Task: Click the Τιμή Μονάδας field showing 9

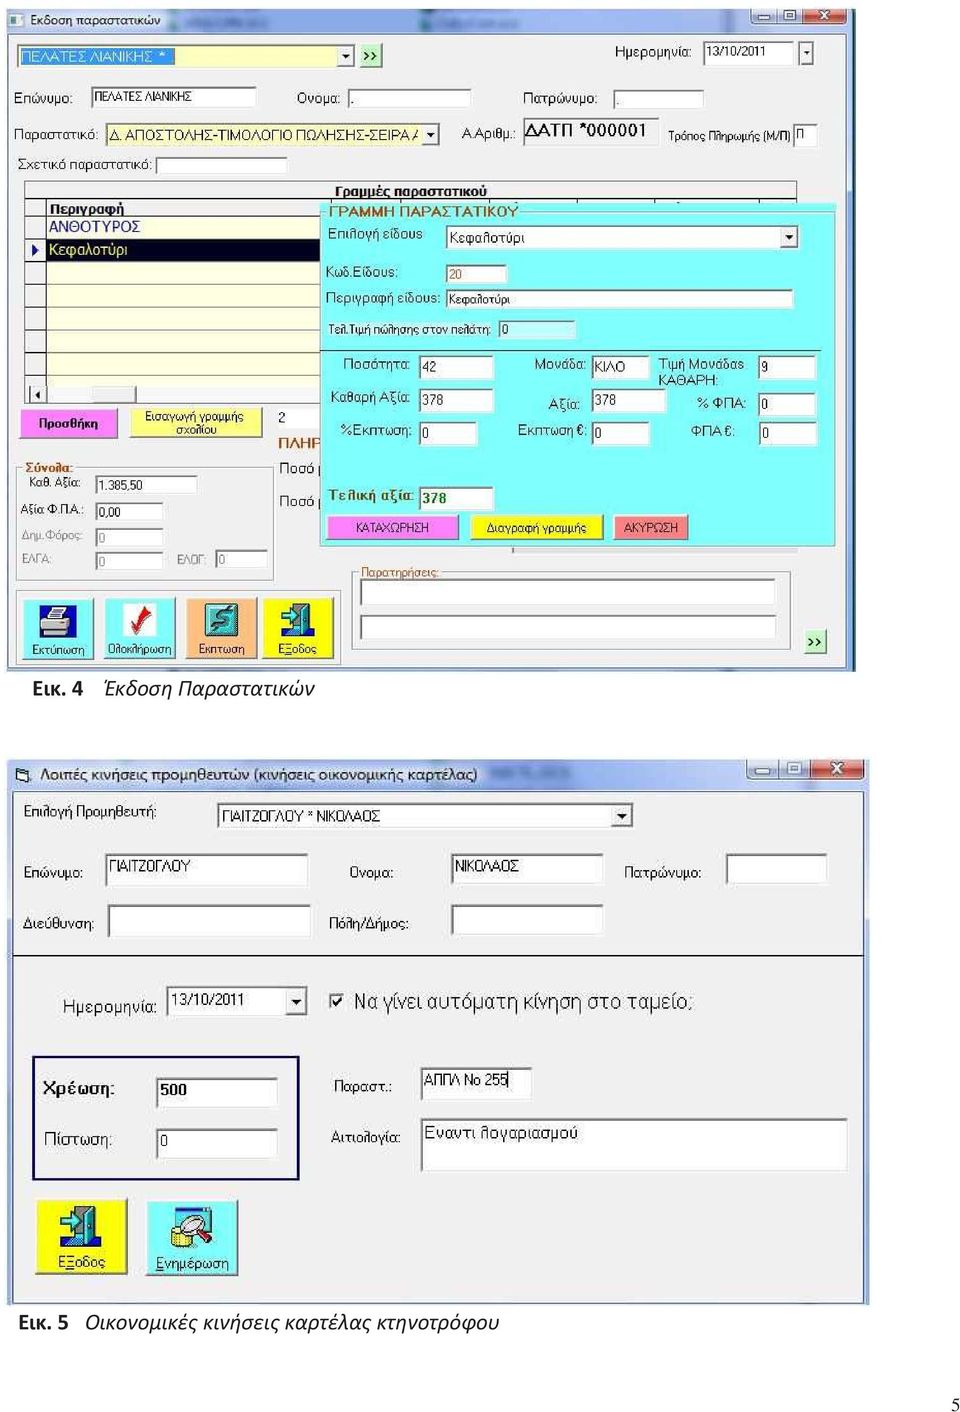Action: [787, 367]
